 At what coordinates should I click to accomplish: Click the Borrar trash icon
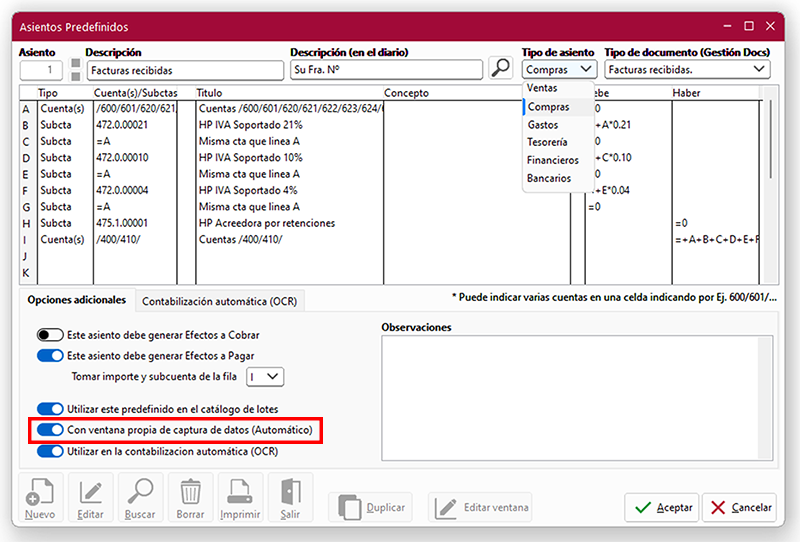[190, 497]
